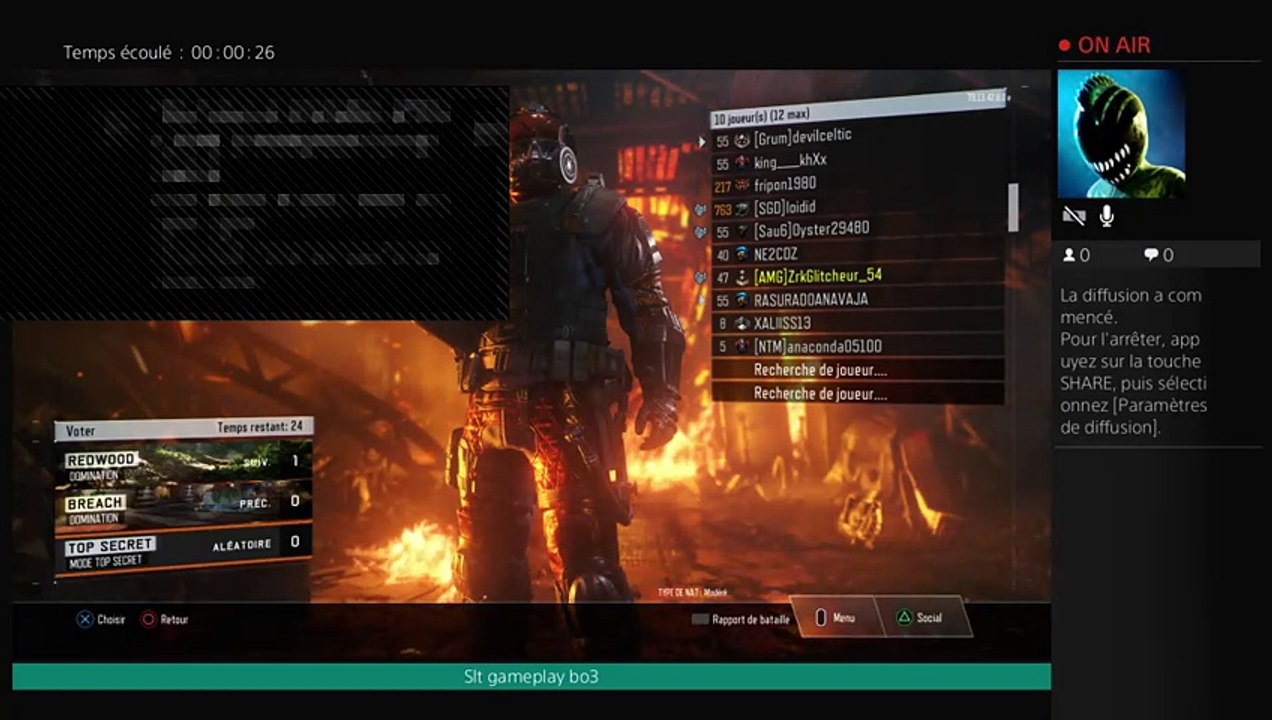Click the rank emblem beside [Grum]devilceltic

pos(742,140)
